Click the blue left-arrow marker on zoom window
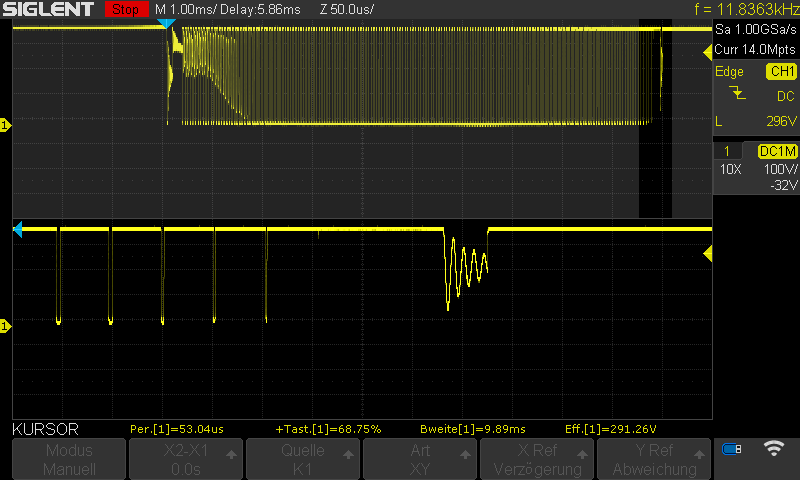 [x=18, y=230]
